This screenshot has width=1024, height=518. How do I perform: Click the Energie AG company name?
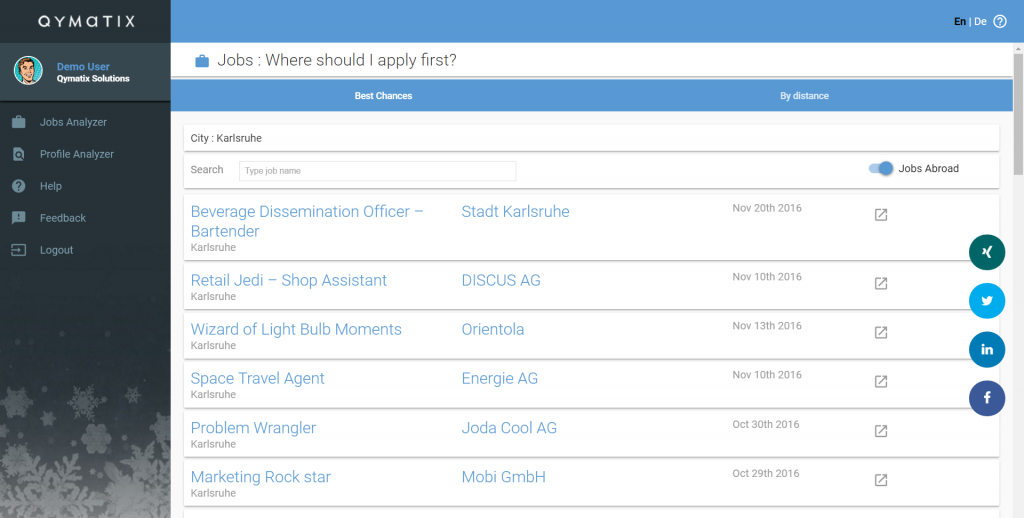(x=500, y=378)
